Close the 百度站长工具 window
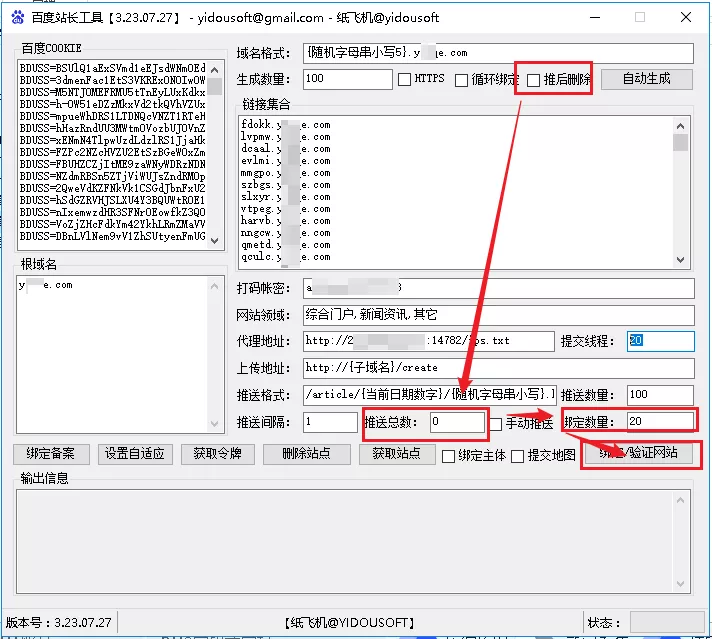This screenshot has width=712, height=639. (686, 18)
